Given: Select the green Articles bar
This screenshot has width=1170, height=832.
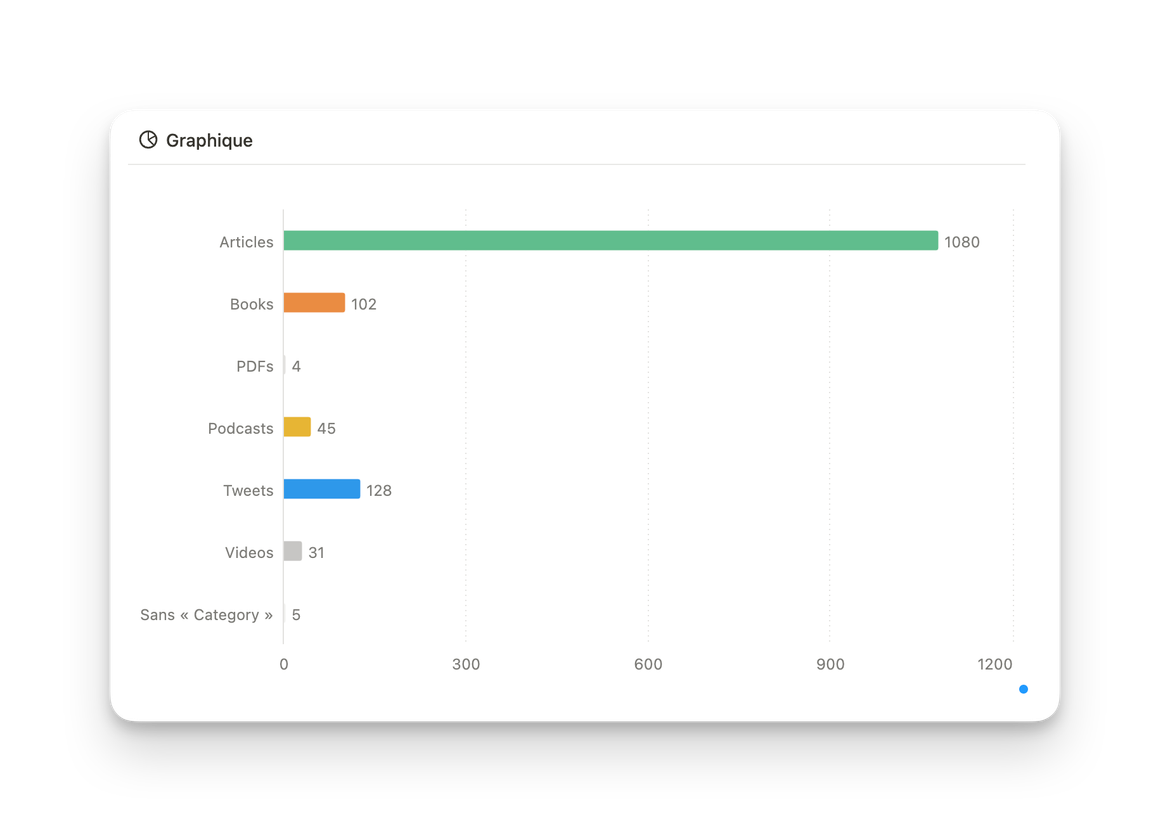Looking at the screenshot, I should coord(610,241).
